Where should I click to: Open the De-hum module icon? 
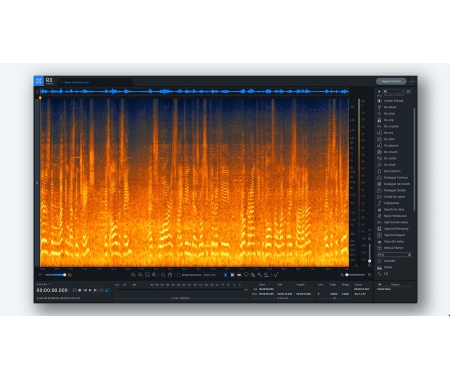coord(379,139)
